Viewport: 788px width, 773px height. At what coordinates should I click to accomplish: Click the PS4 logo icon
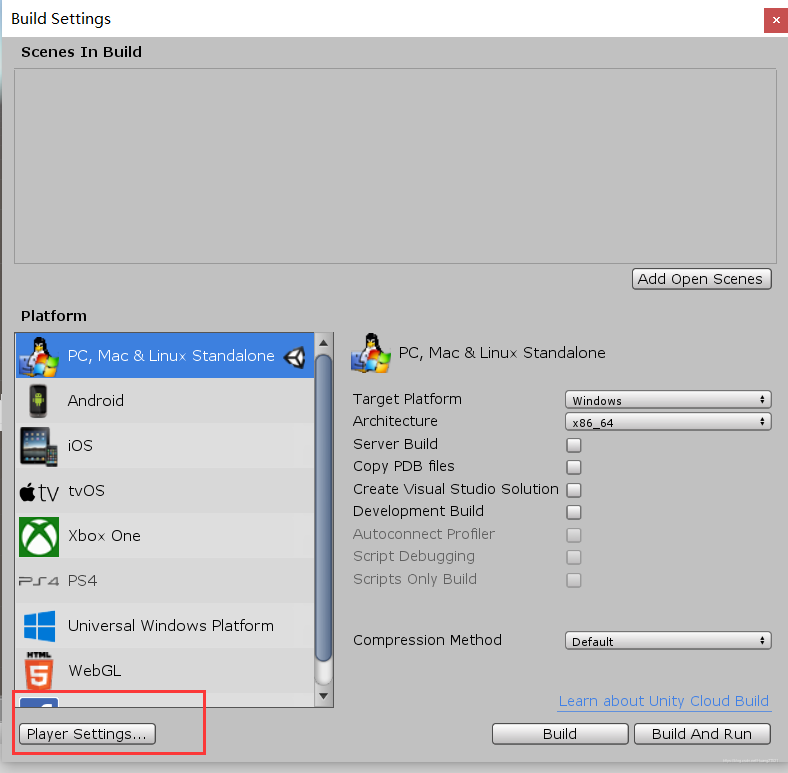pyautogui.click(x=39, y=581)
